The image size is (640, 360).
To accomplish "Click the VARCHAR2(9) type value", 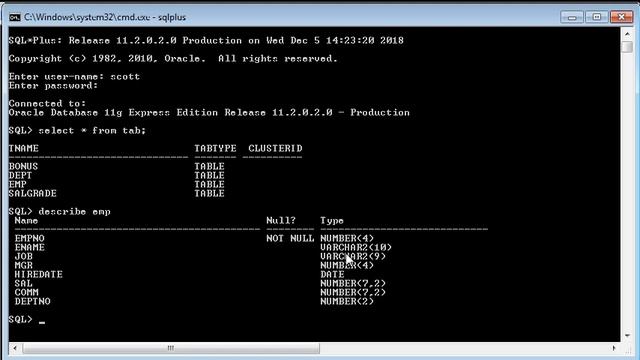I will pyautogui.click(x=353, y=256).
